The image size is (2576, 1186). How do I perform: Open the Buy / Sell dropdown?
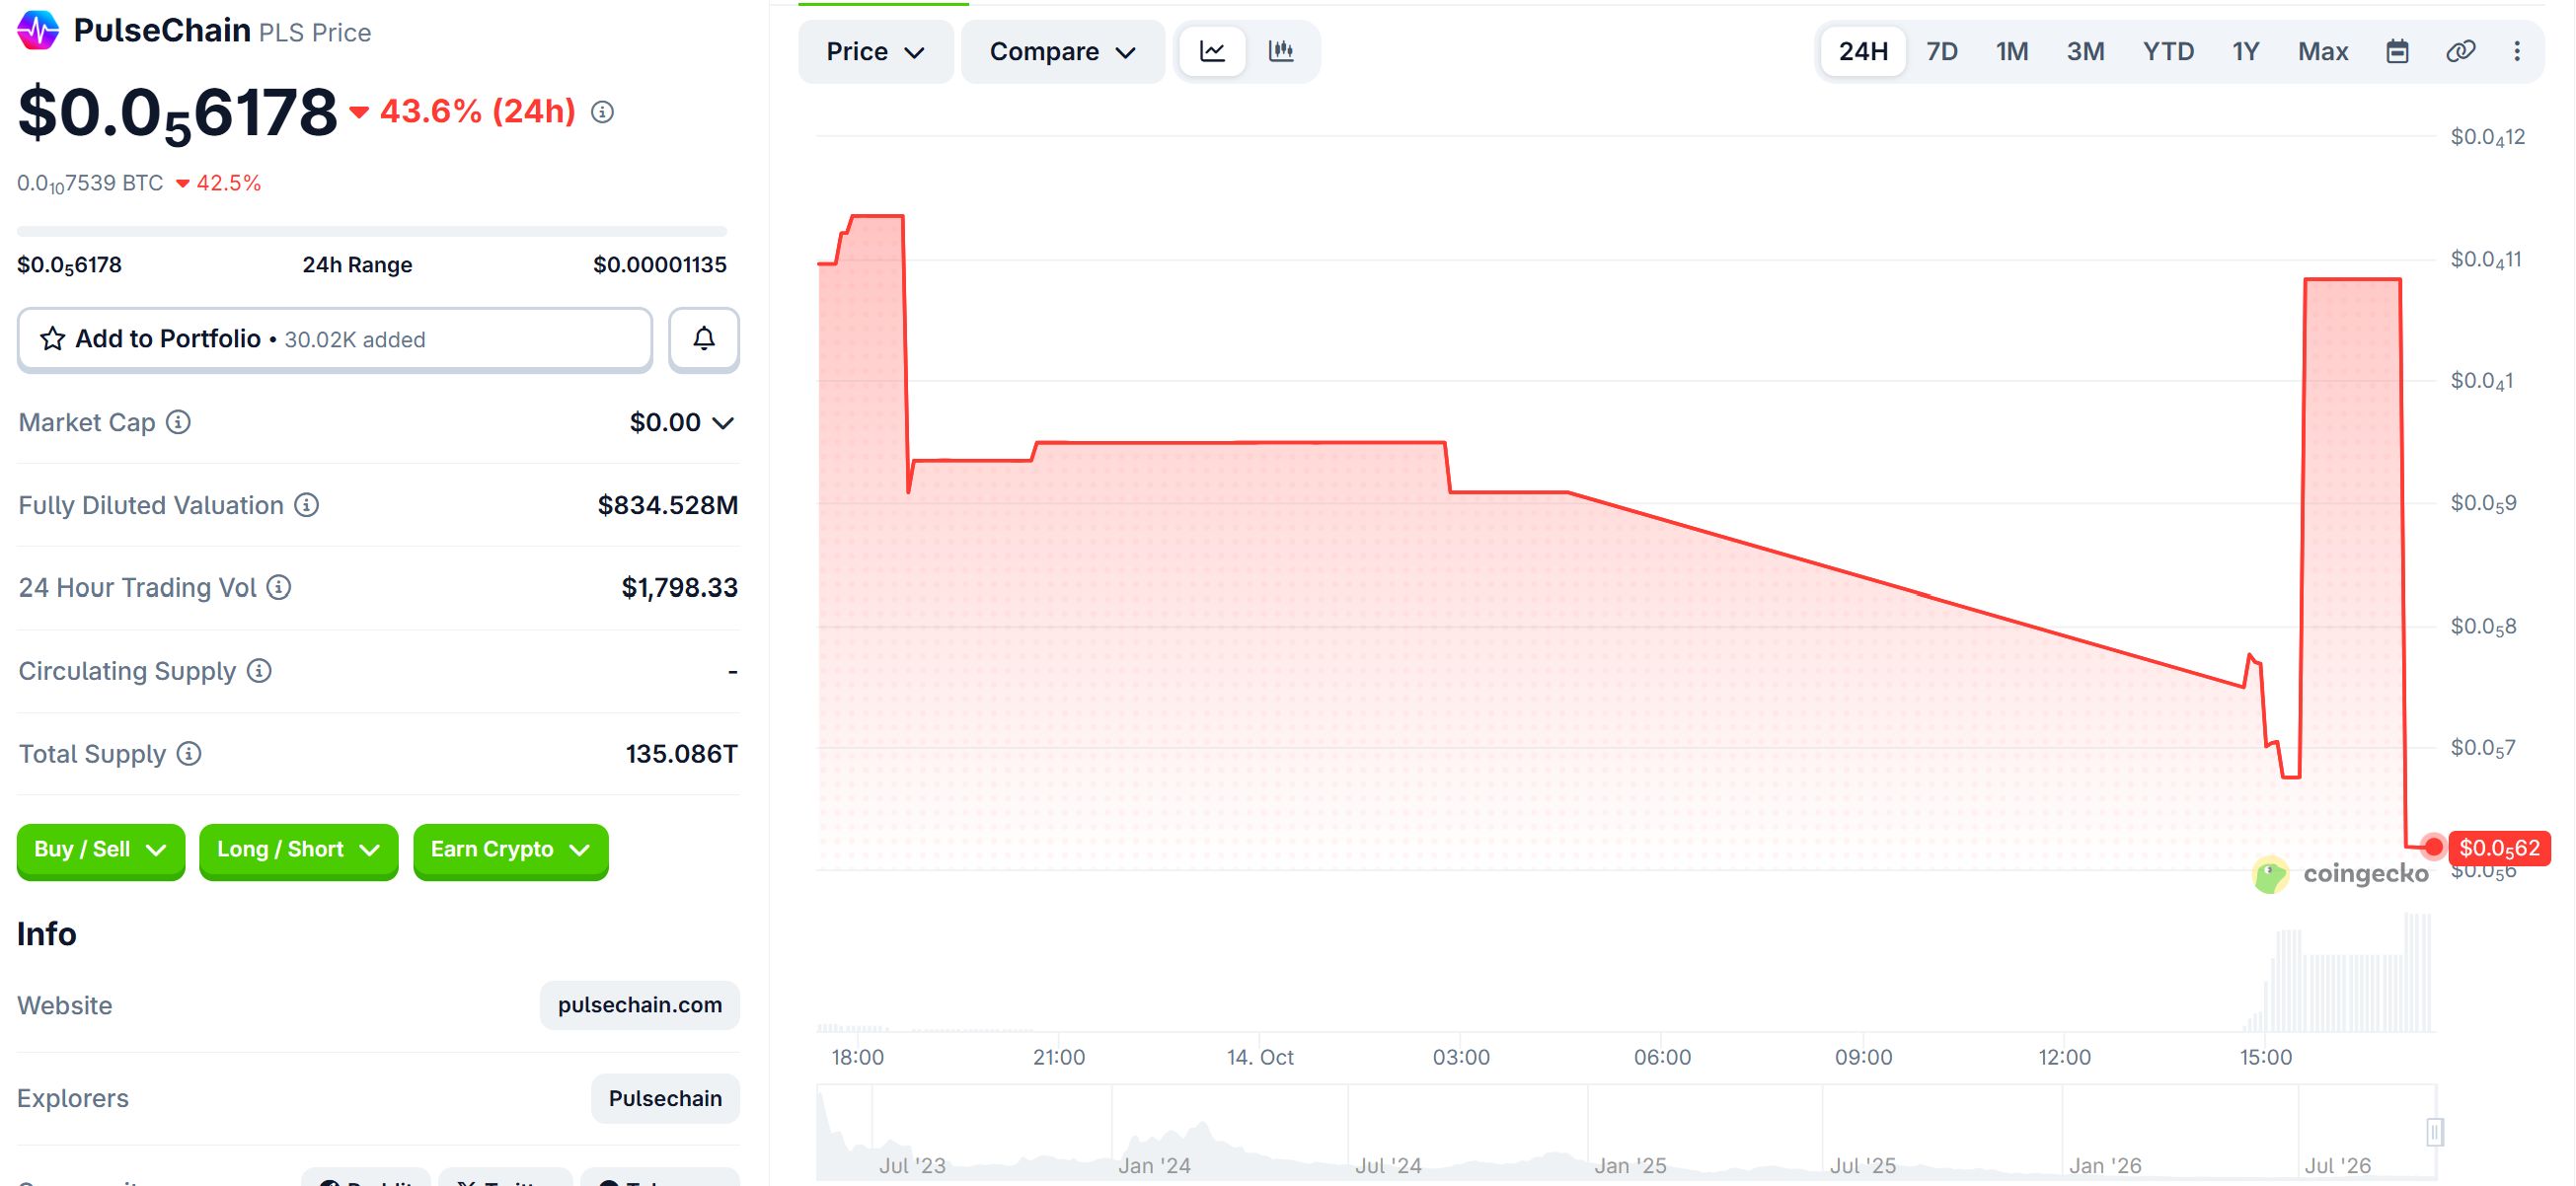click(101, 850)
